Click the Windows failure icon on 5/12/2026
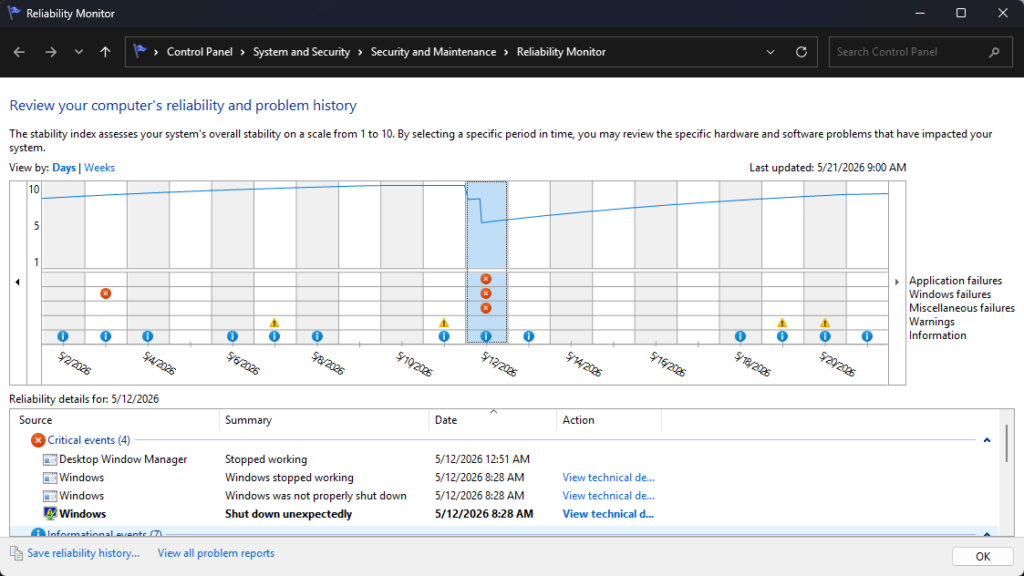Image resolution: width=1024 pixels, height=576 pixels. click(486, 294)
